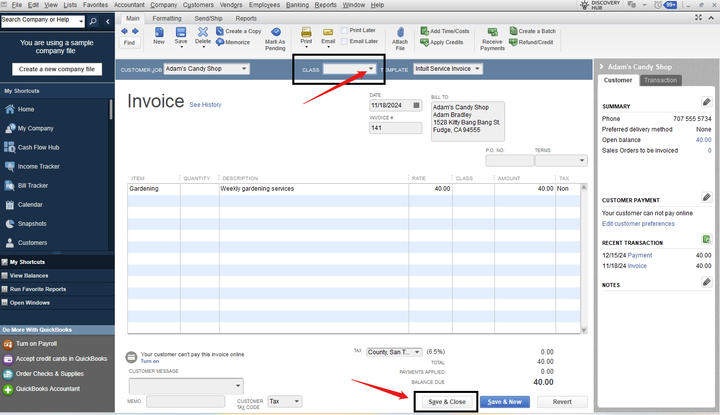Collapse left sidebar with arrow icon

[x=107, y=21]
